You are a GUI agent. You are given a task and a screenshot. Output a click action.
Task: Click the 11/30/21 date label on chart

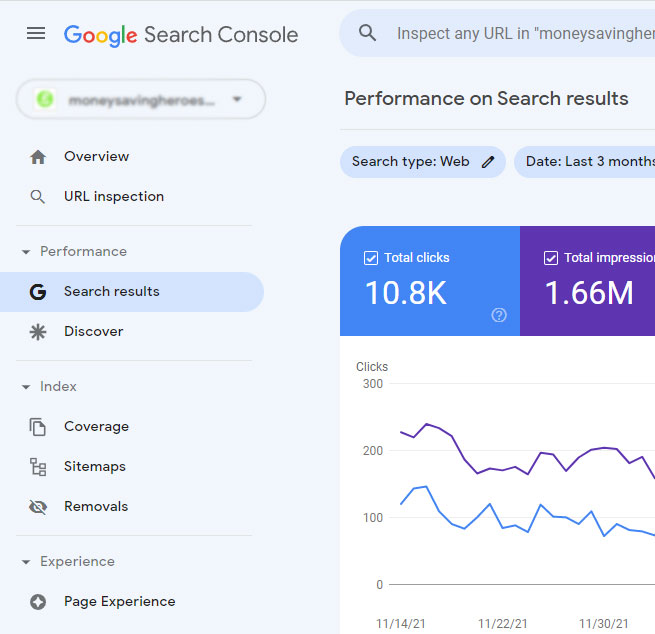tap(604, 624)
